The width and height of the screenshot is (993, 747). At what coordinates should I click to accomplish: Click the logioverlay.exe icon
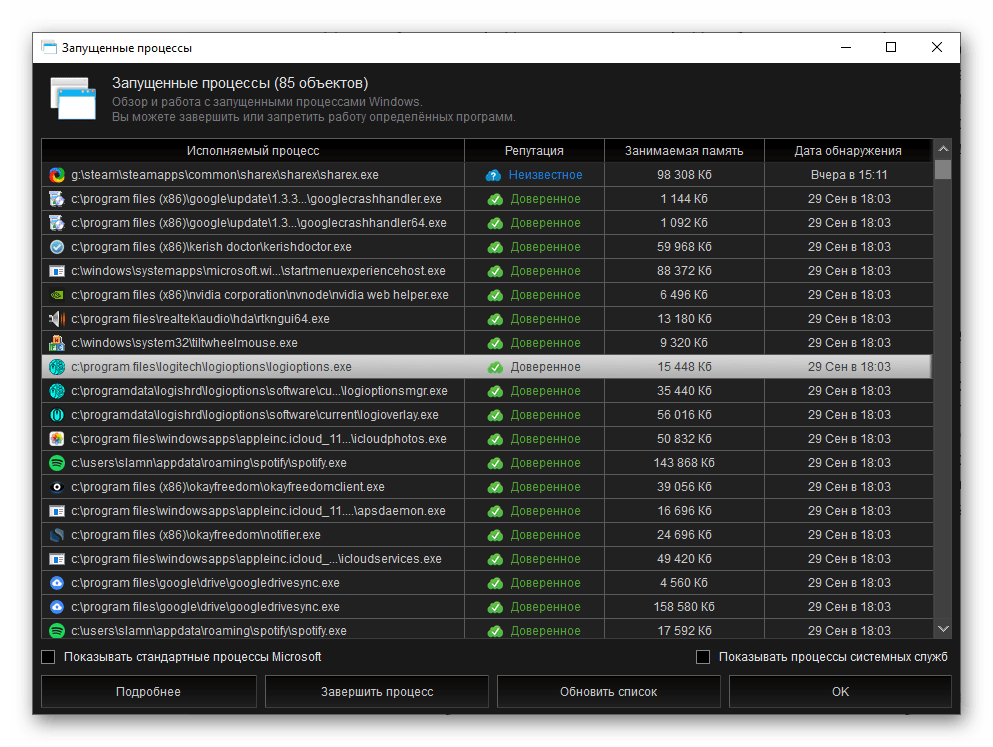pyautogui.click(x=57, y=415)
